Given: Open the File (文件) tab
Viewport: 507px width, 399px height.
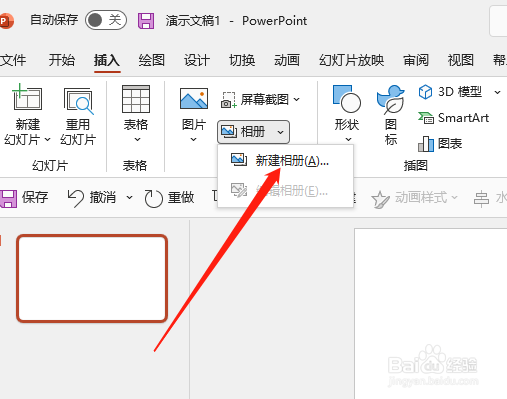Looking at the screenshot, I should tap(13, 60).
